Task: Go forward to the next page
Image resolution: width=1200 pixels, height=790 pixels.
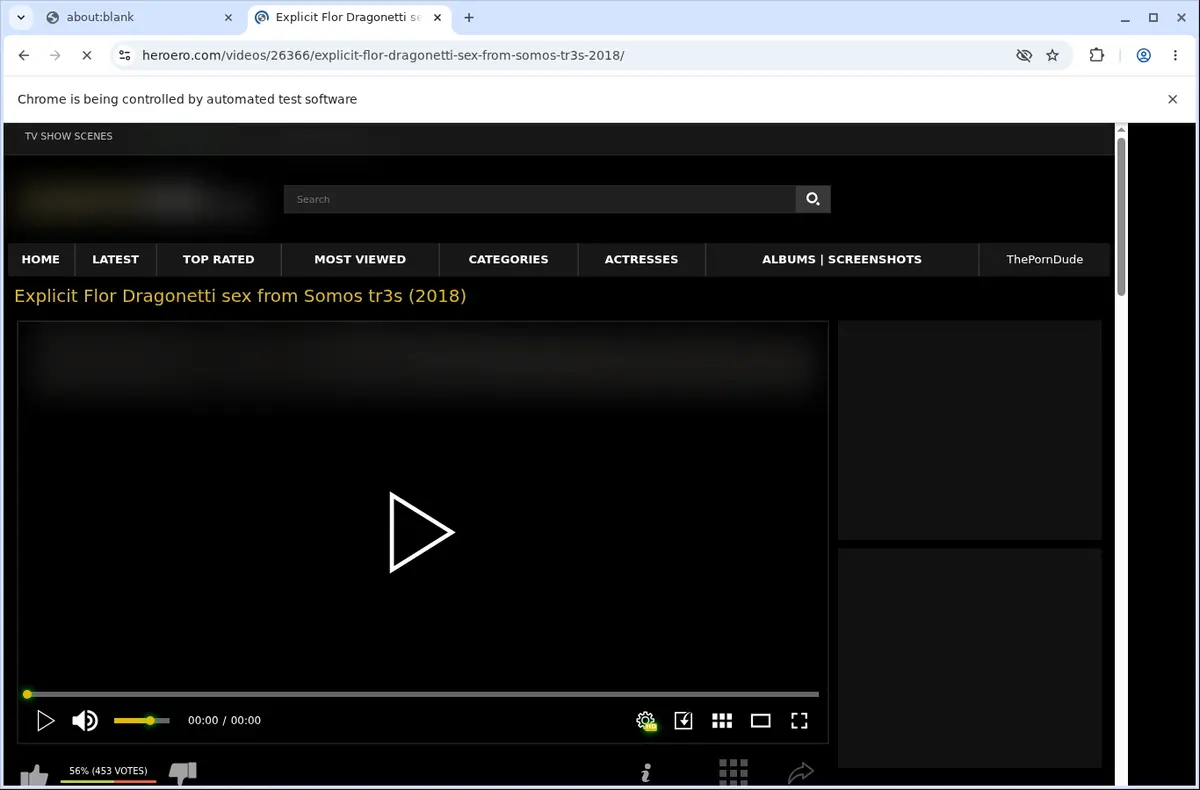Action: click(55, 56)
